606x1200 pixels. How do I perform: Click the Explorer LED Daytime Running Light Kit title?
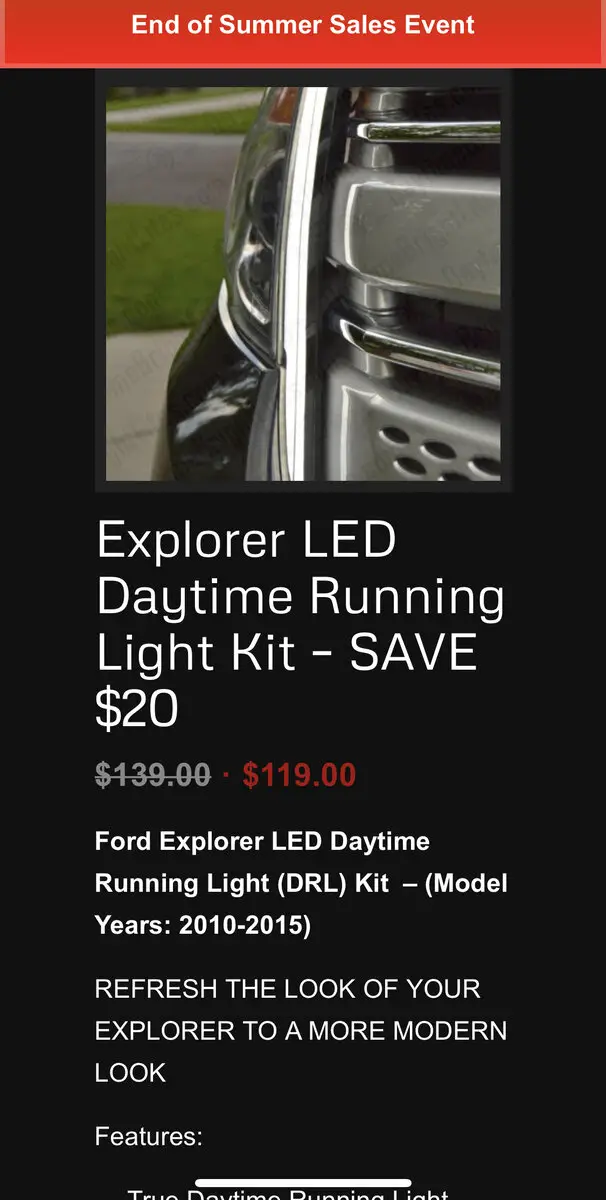click(x=300, y=625)
